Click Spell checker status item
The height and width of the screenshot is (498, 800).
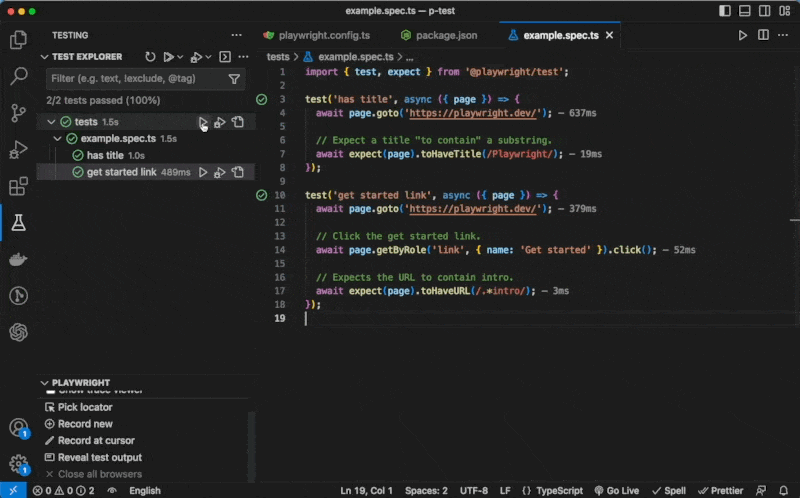coord(669,490)
